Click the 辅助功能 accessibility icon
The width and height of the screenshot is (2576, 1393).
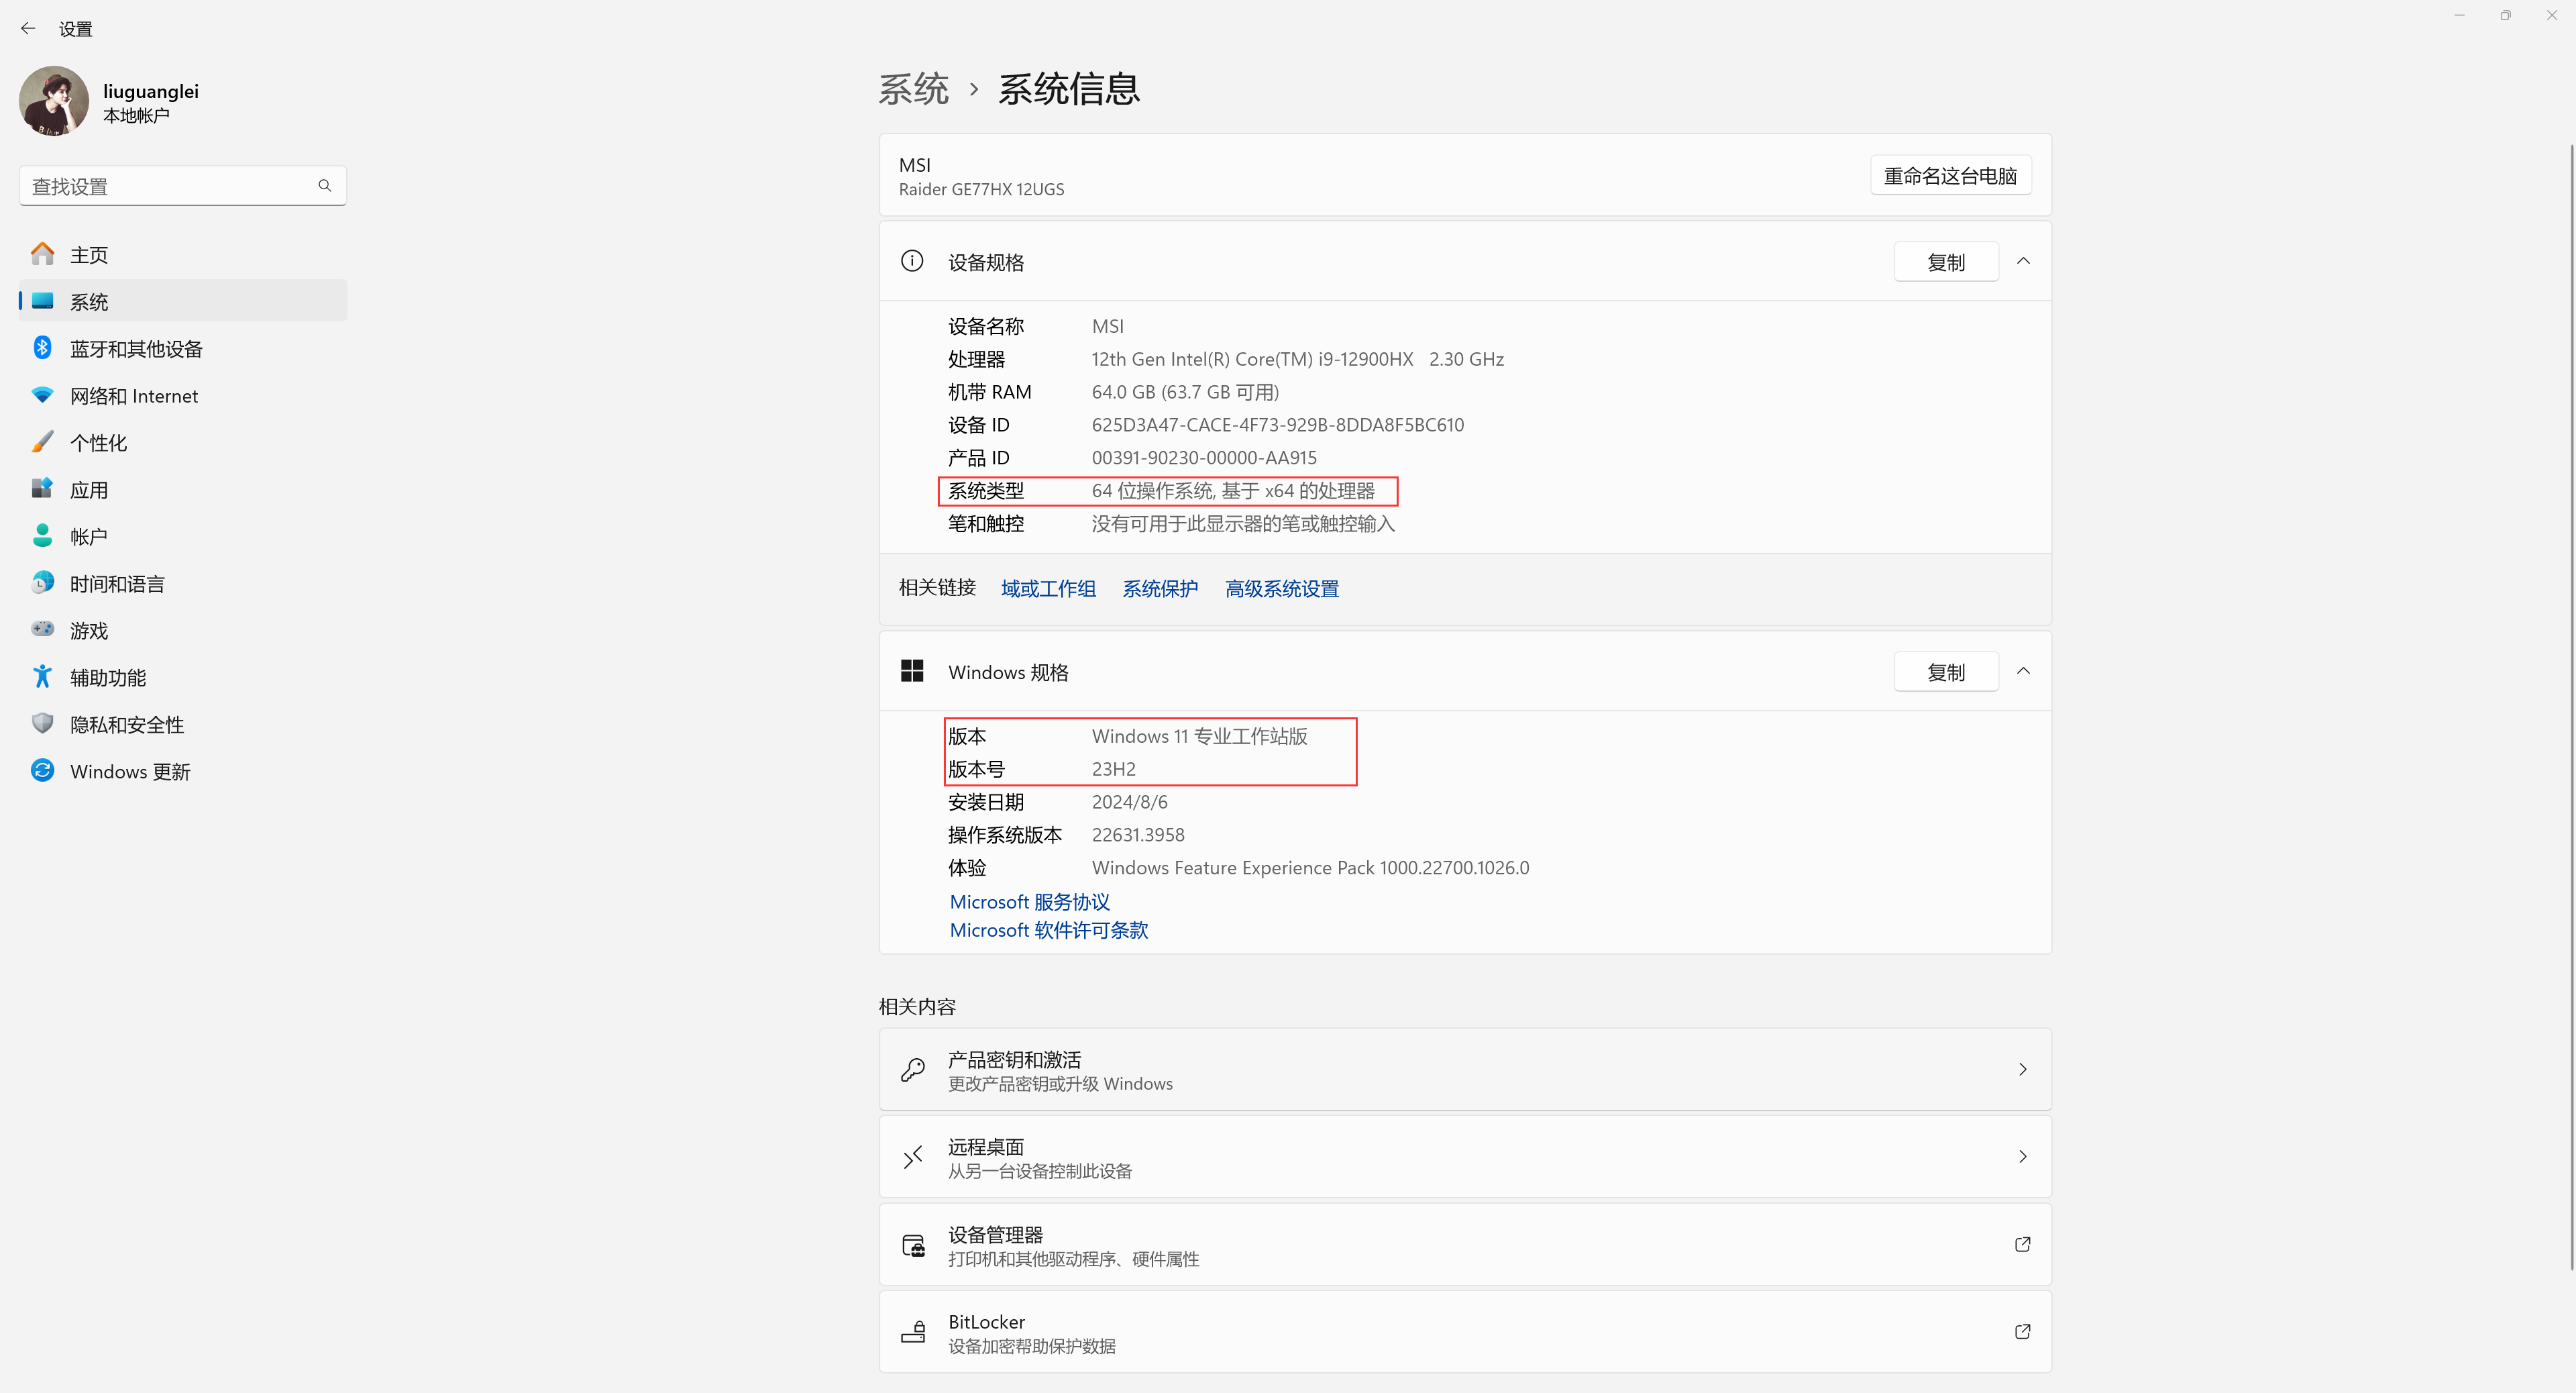42,677
